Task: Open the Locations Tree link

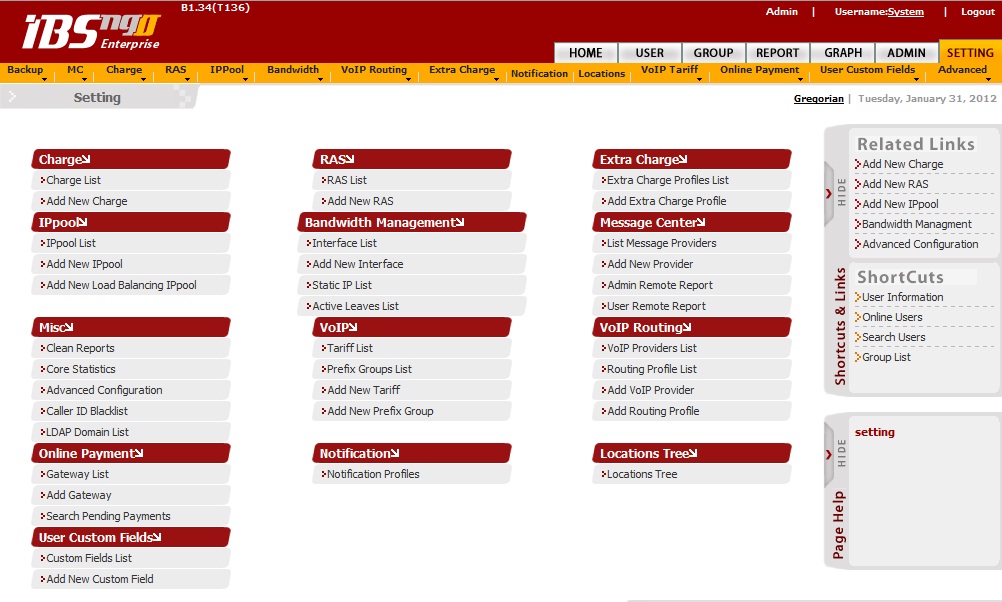Action: coord(642,475)
